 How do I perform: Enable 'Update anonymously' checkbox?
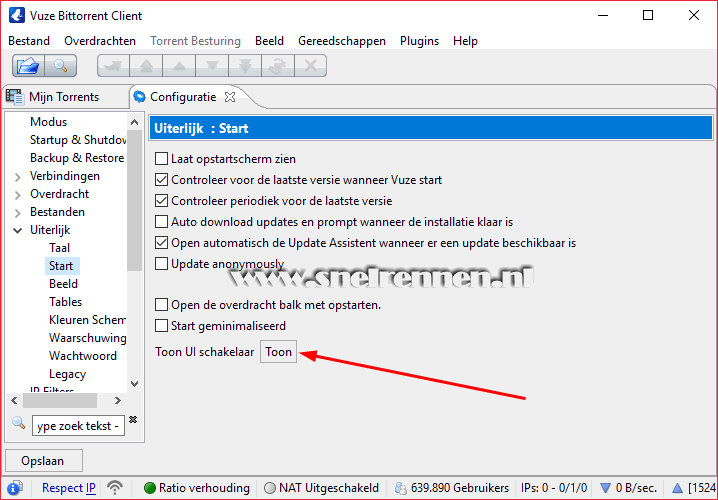(x=161, y=264)
